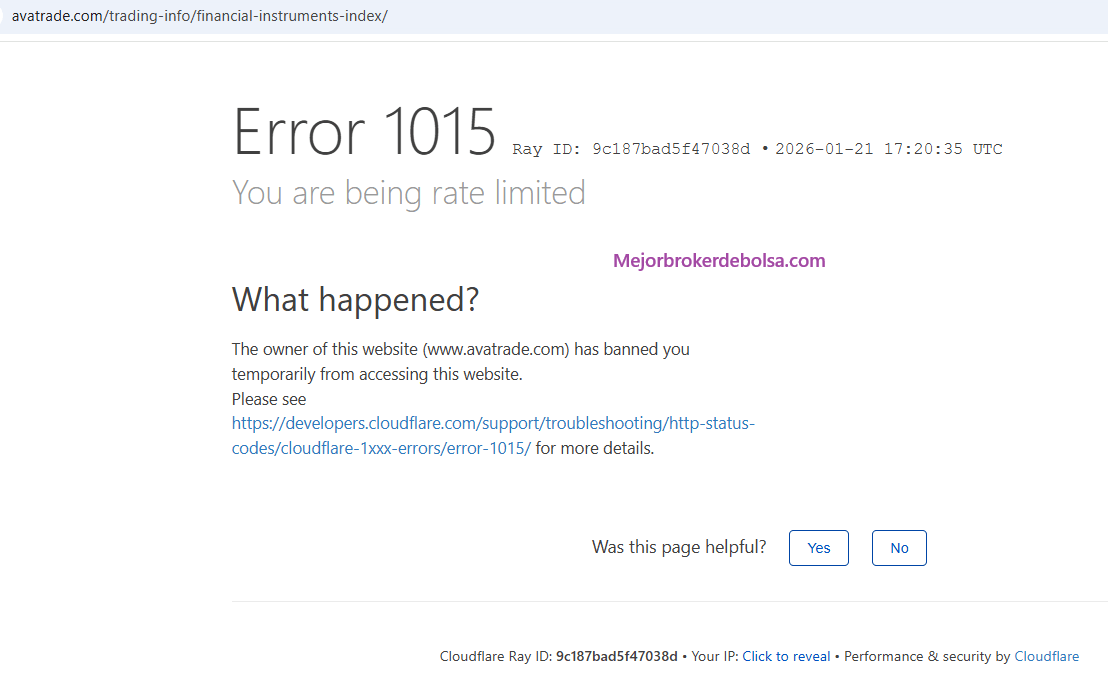Open the Cloudflare error-1015 troubleshooting link

[x=493, y=435]
